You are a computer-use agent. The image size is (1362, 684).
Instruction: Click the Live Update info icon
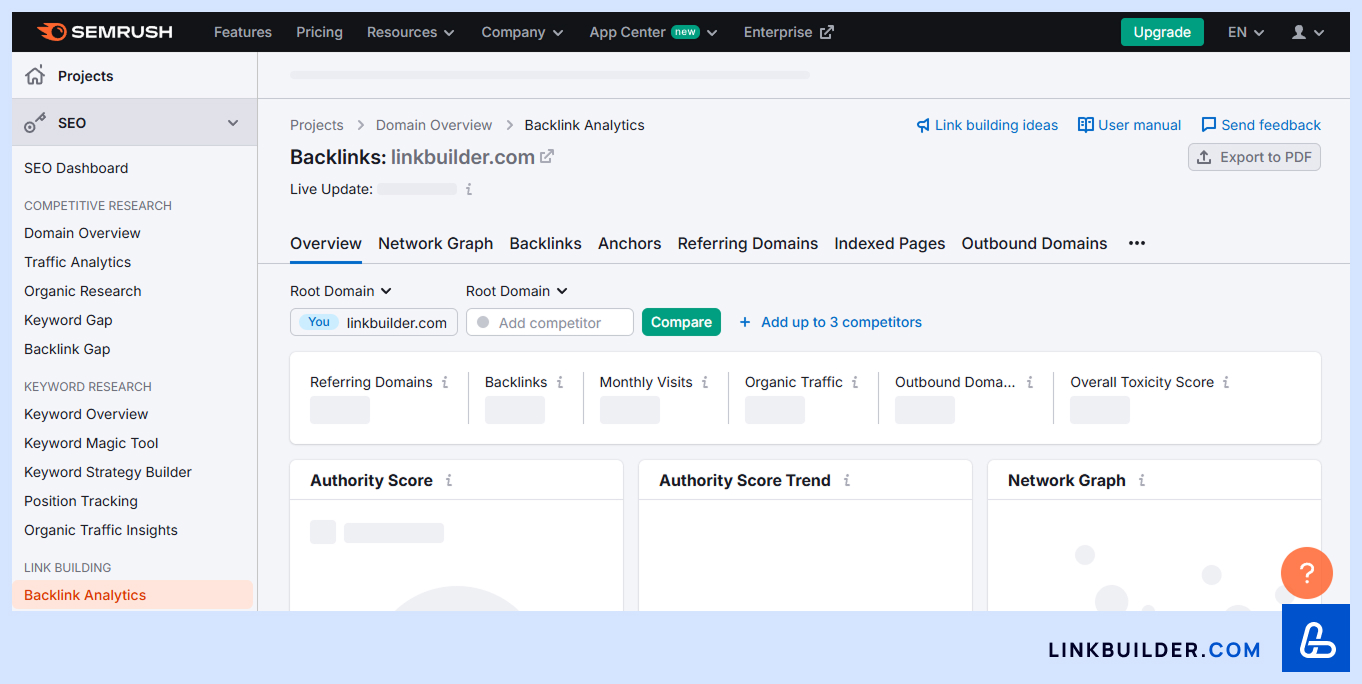[x=469, y=189]
